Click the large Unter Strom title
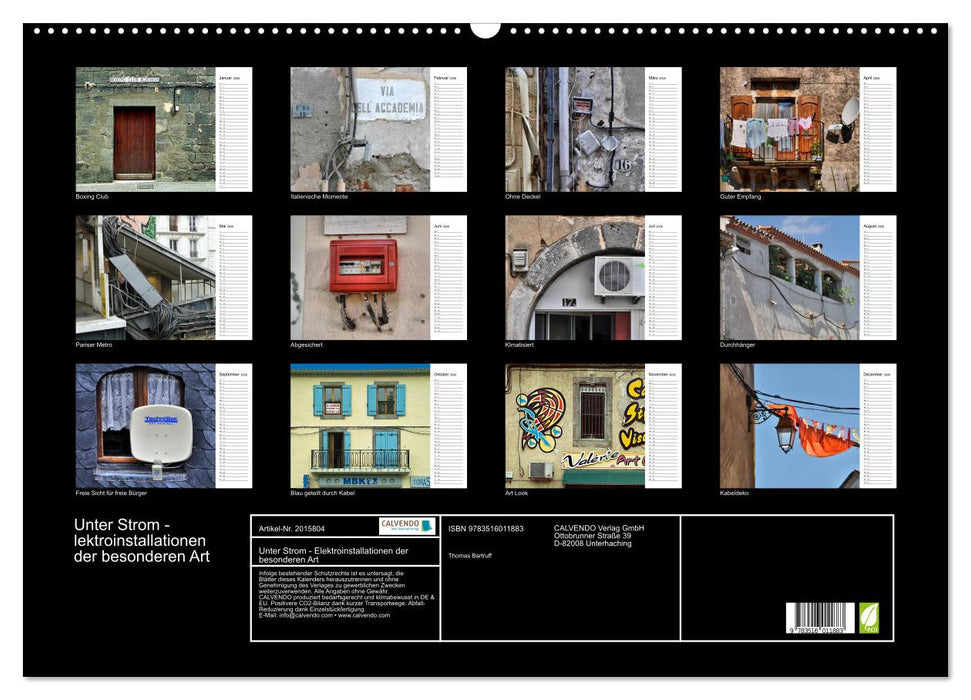Viewport: 971px width, 700px height. point(142,540)
